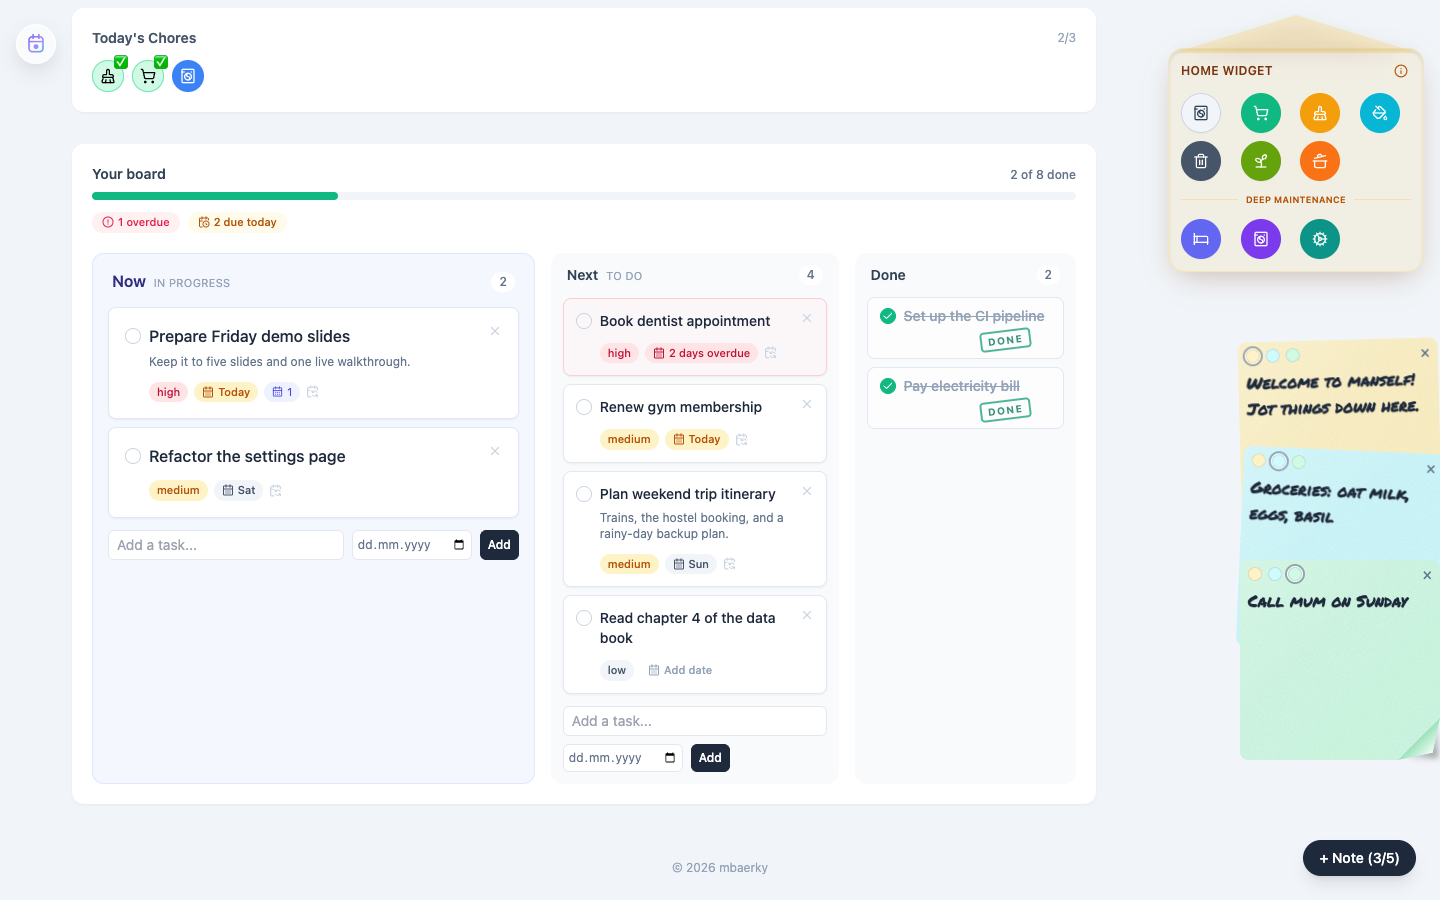Mark Refactor the settings page as complete
The height and width of the screenshot is (900, 1440).
point(133,456)
